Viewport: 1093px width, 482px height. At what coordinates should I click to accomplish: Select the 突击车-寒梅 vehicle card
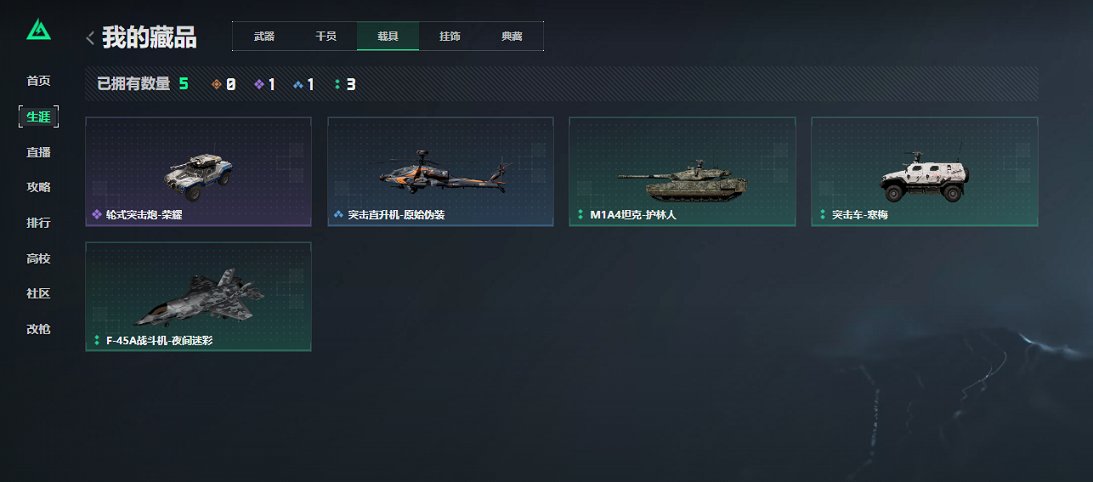point(924,172)
